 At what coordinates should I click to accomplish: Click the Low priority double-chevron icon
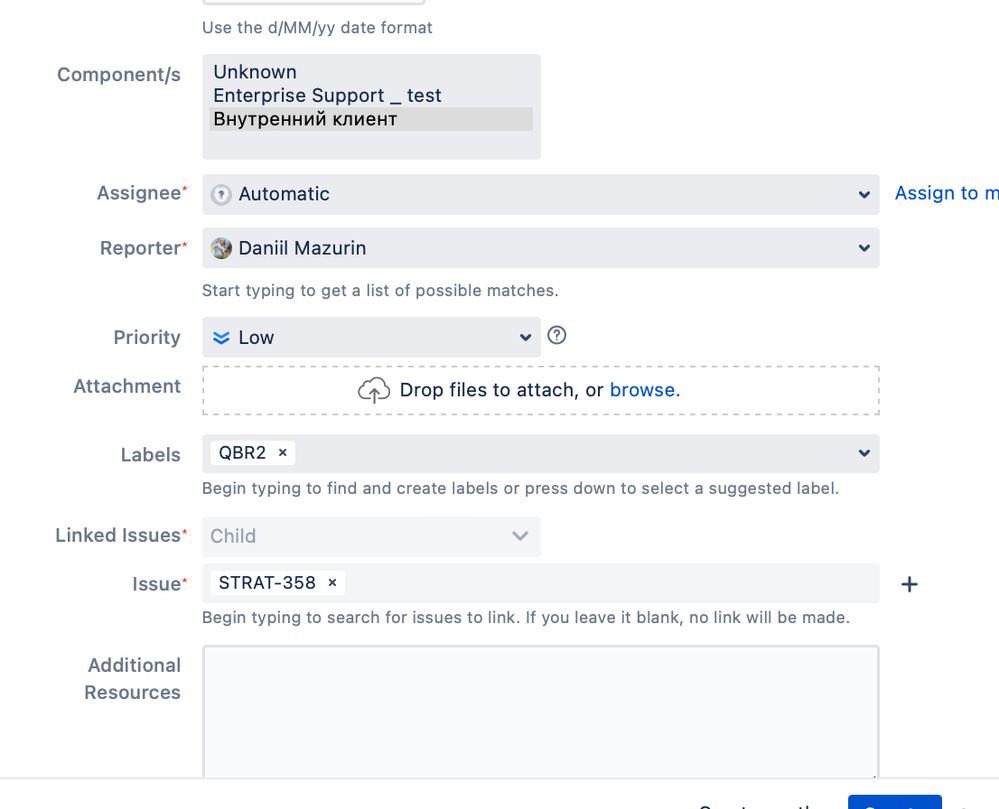coord(221,337)
